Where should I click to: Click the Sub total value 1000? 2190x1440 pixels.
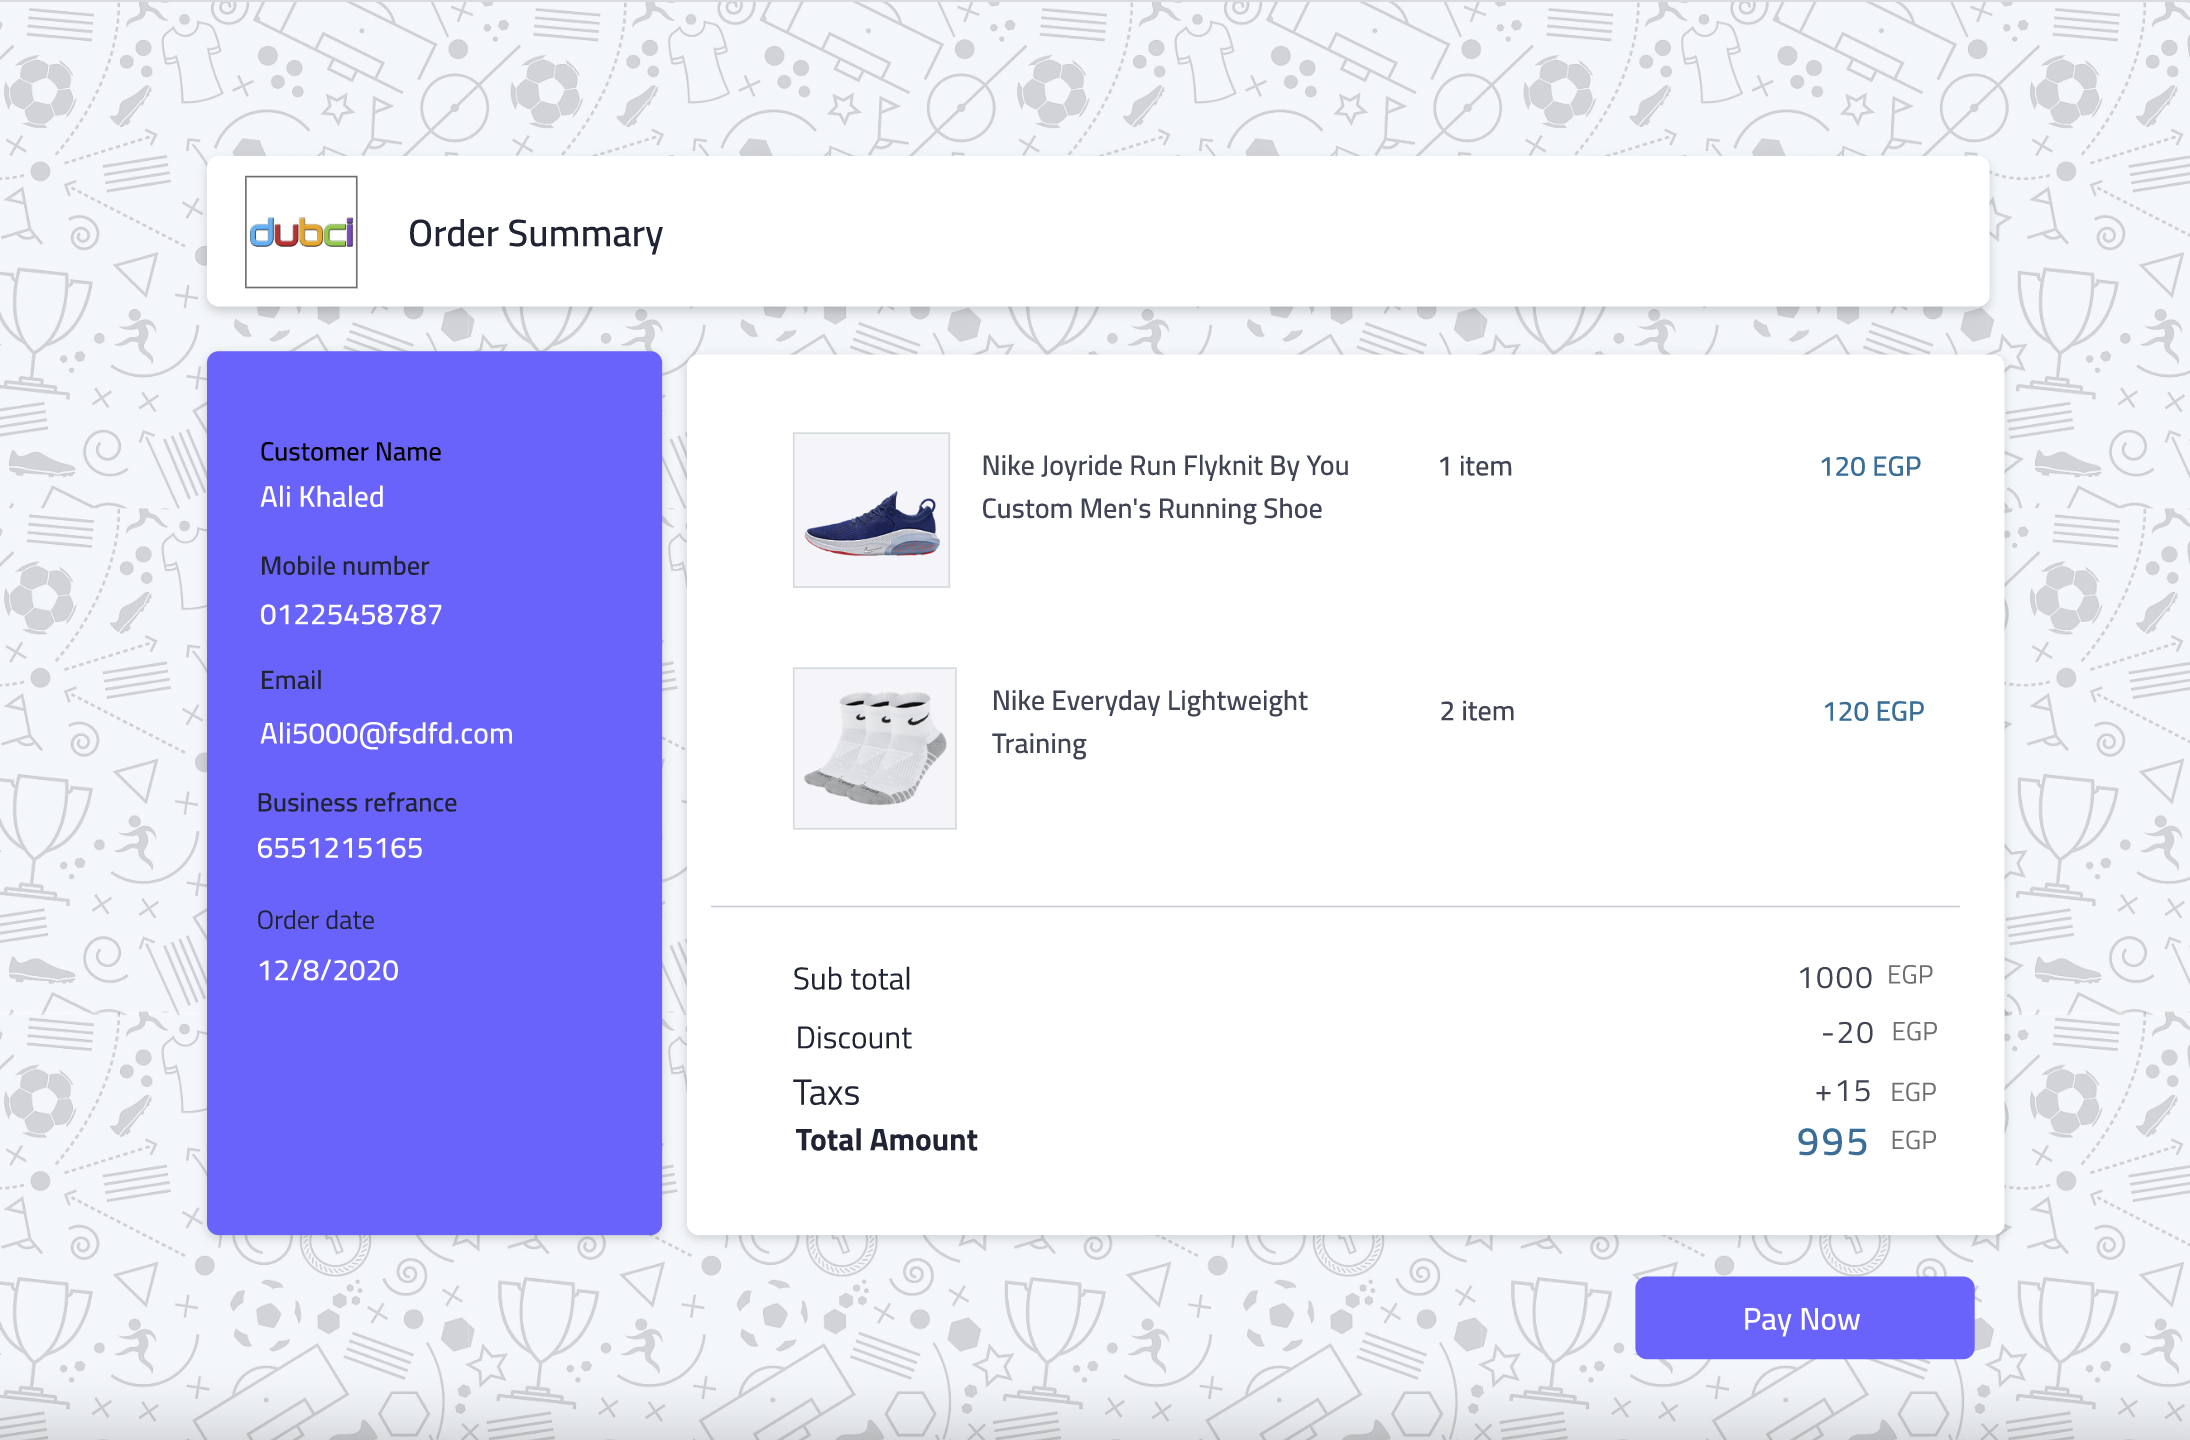[x=1835, y=977]
